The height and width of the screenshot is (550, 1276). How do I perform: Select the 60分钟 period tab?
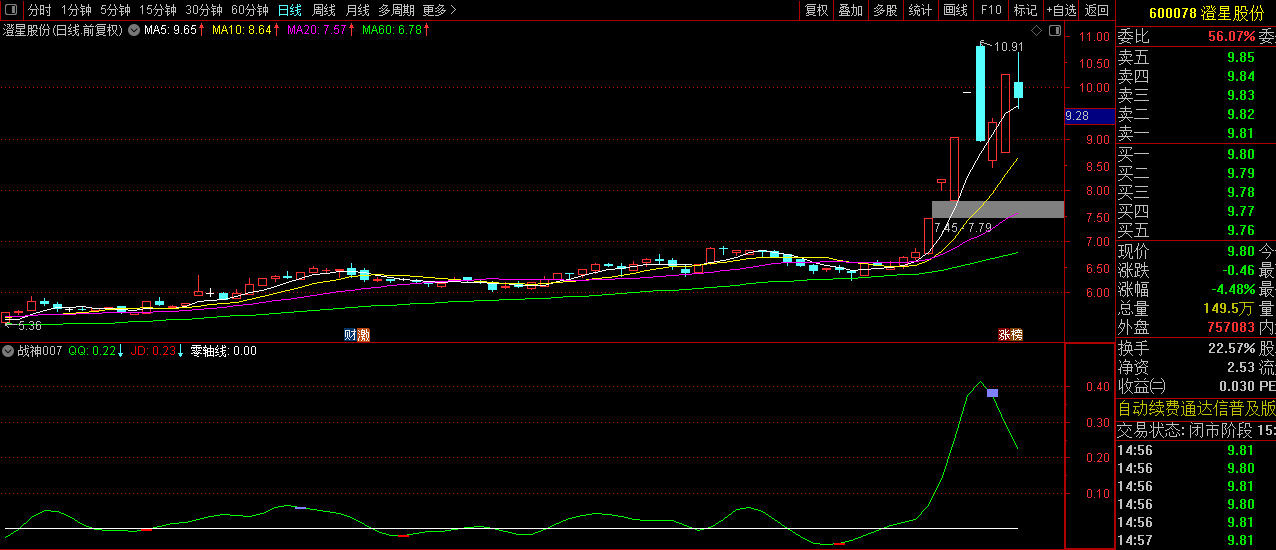click(249, 10)
